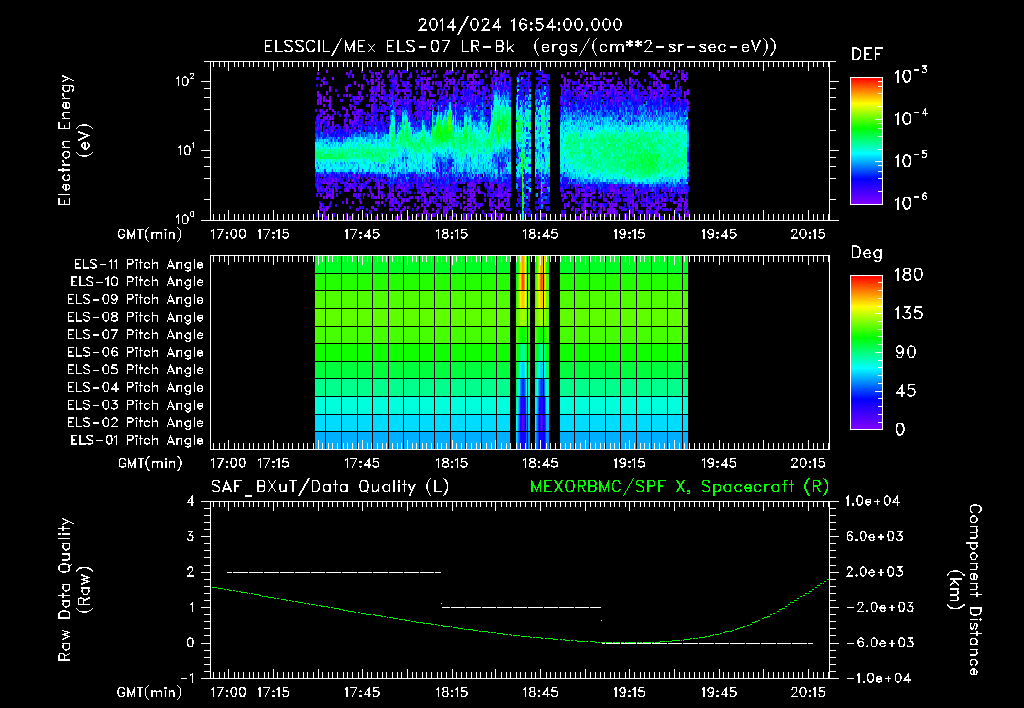
Task: Select the ELS-07 Pitch Angle row label
Action: pyautogui.click(x=135, y=335)
